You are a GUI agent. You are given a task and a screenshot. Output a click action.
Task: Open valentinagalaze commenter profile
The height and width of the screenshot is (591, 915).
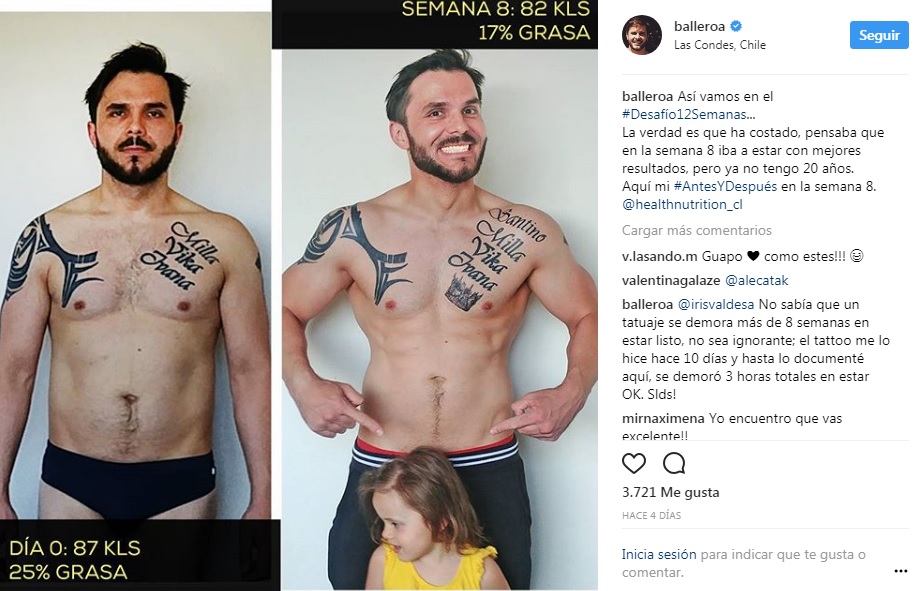pyautogui.click(x=671, y=281)
